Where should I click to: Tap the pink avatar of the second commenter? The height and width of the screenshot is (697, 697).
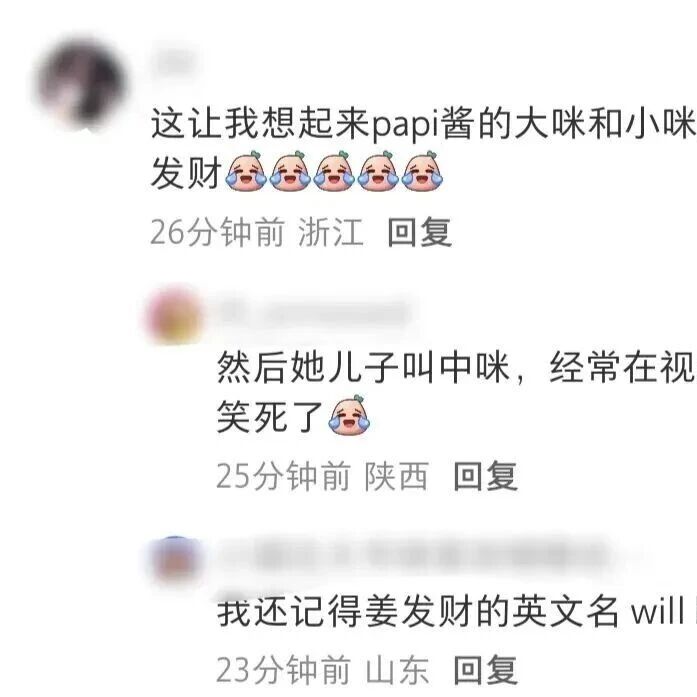click(174, 315)
